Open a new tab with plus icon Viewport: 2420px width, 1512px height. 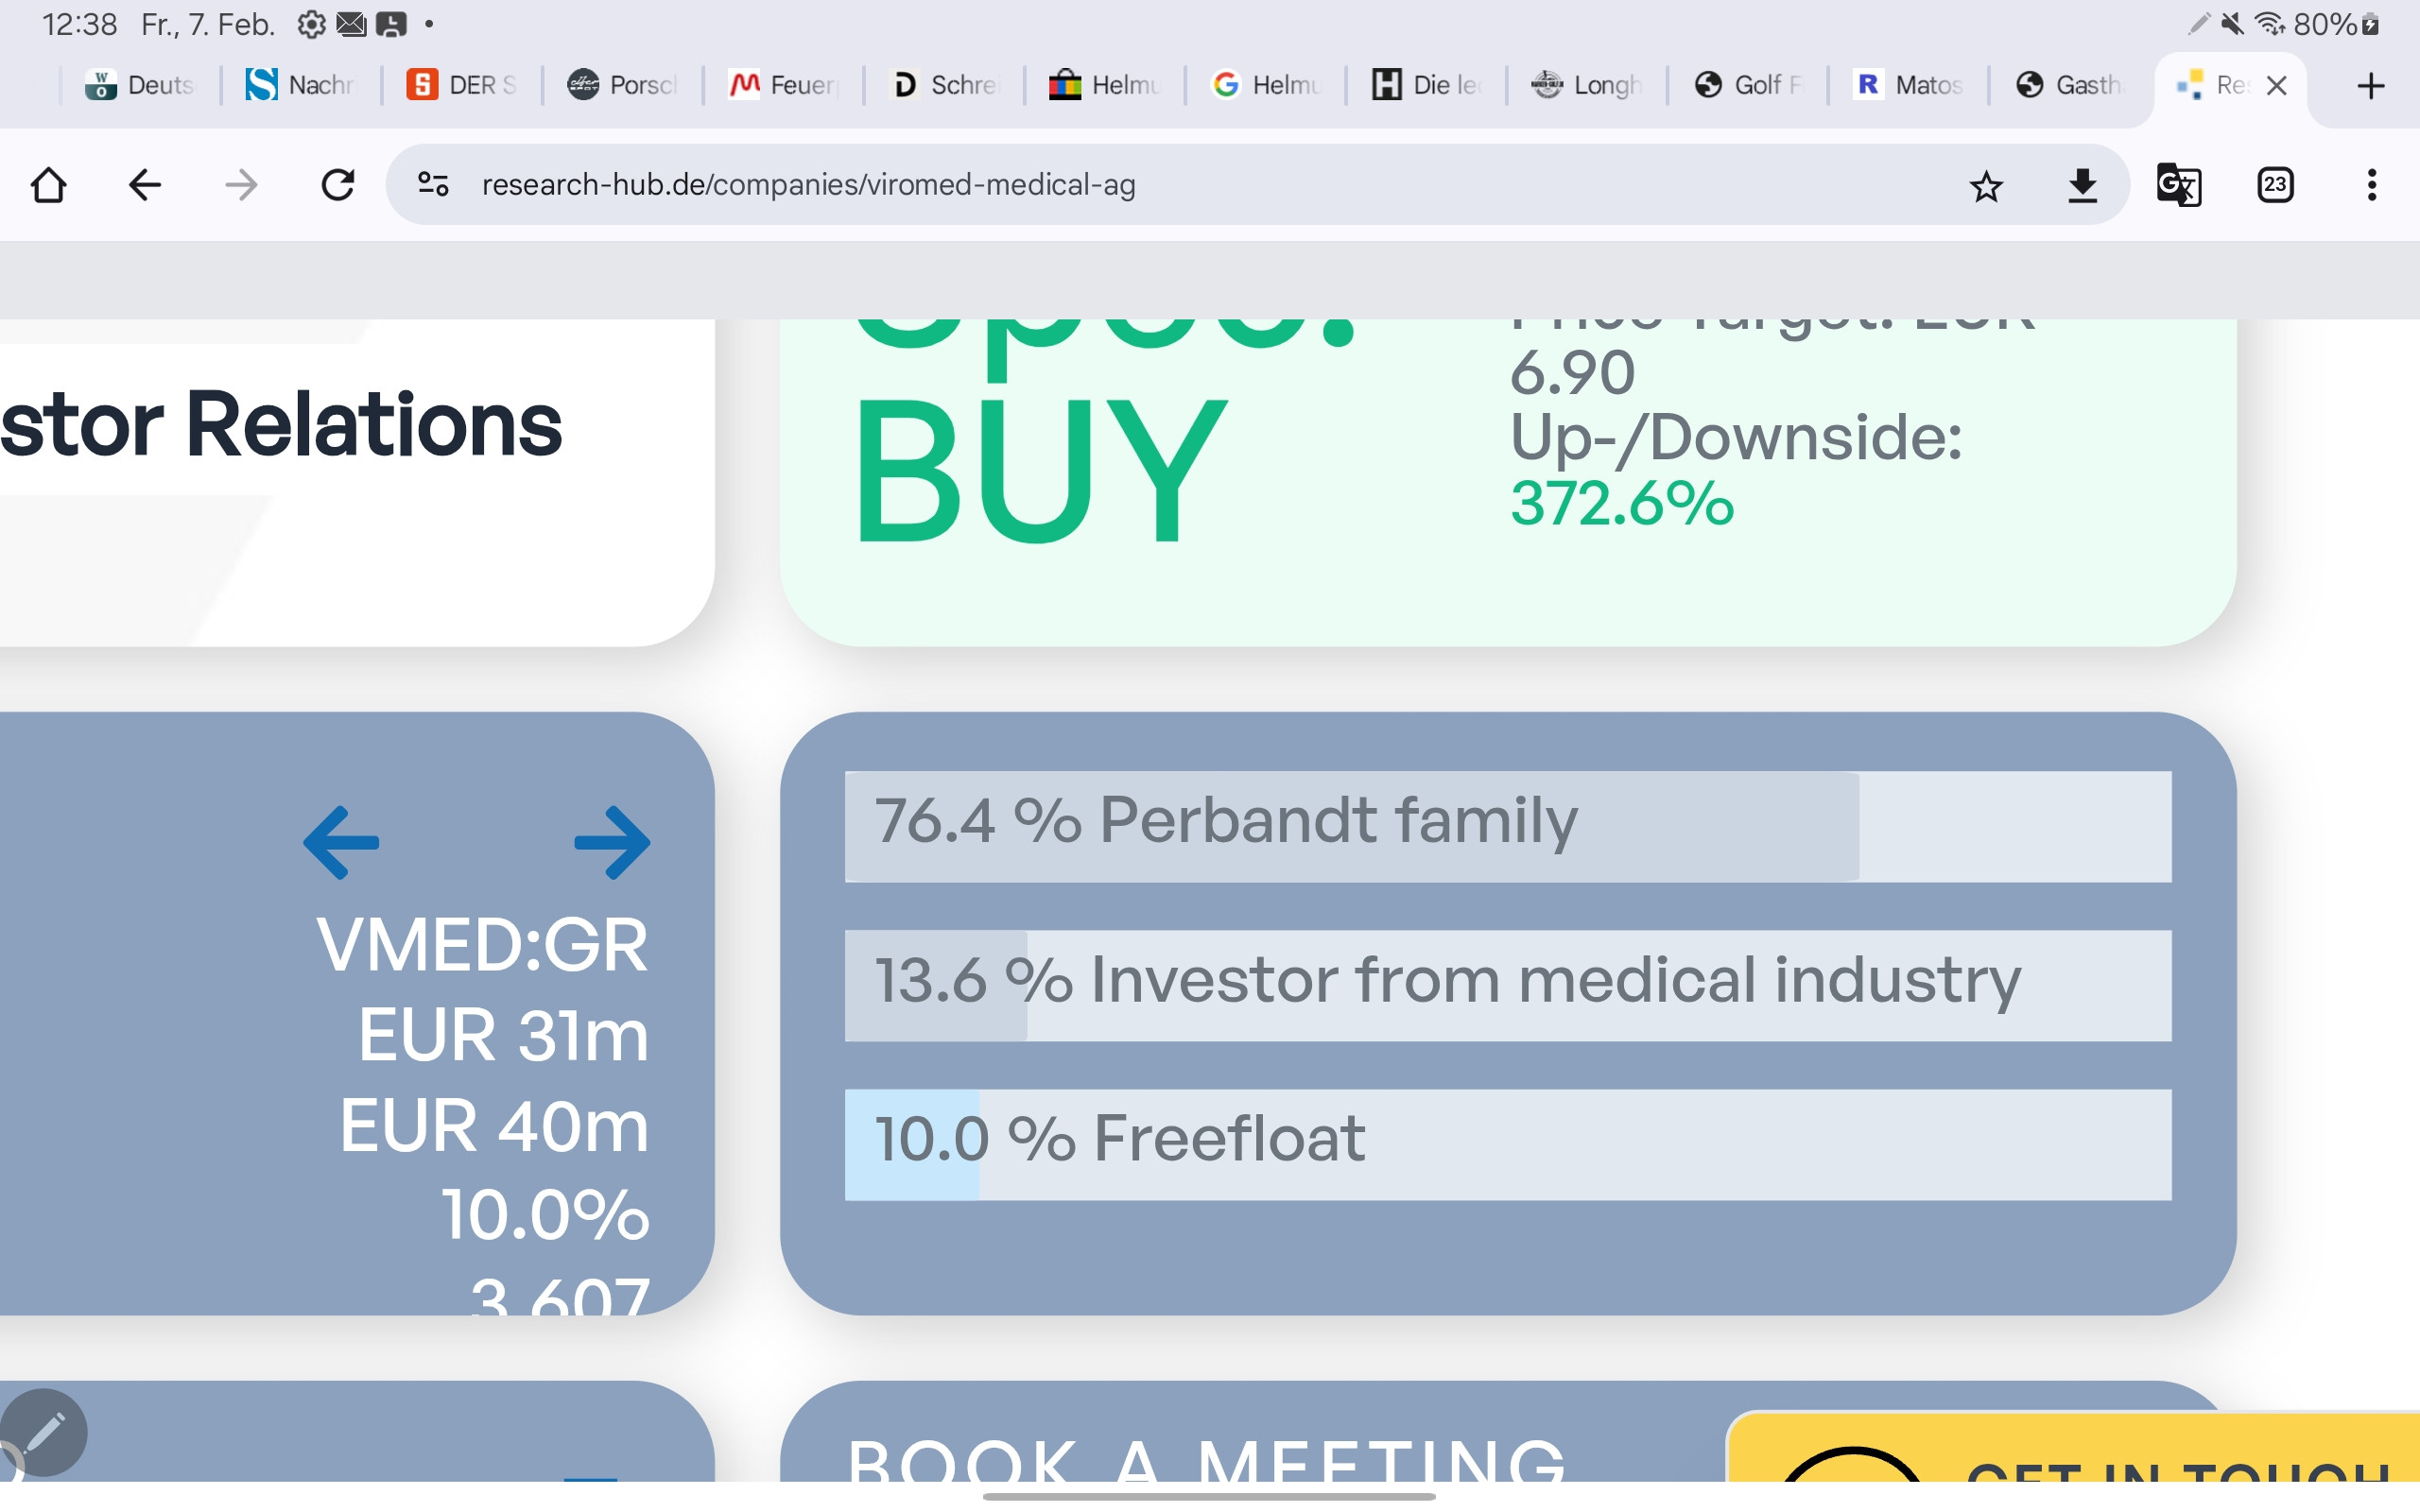[2370, 86]
